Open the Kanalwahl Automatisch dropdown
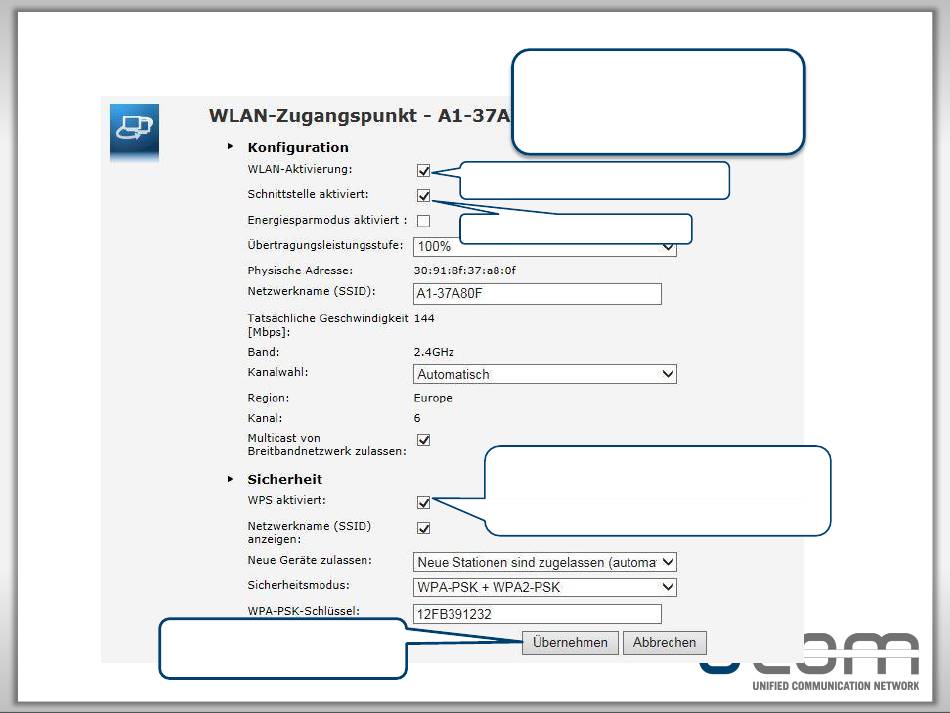 point(545,374)
